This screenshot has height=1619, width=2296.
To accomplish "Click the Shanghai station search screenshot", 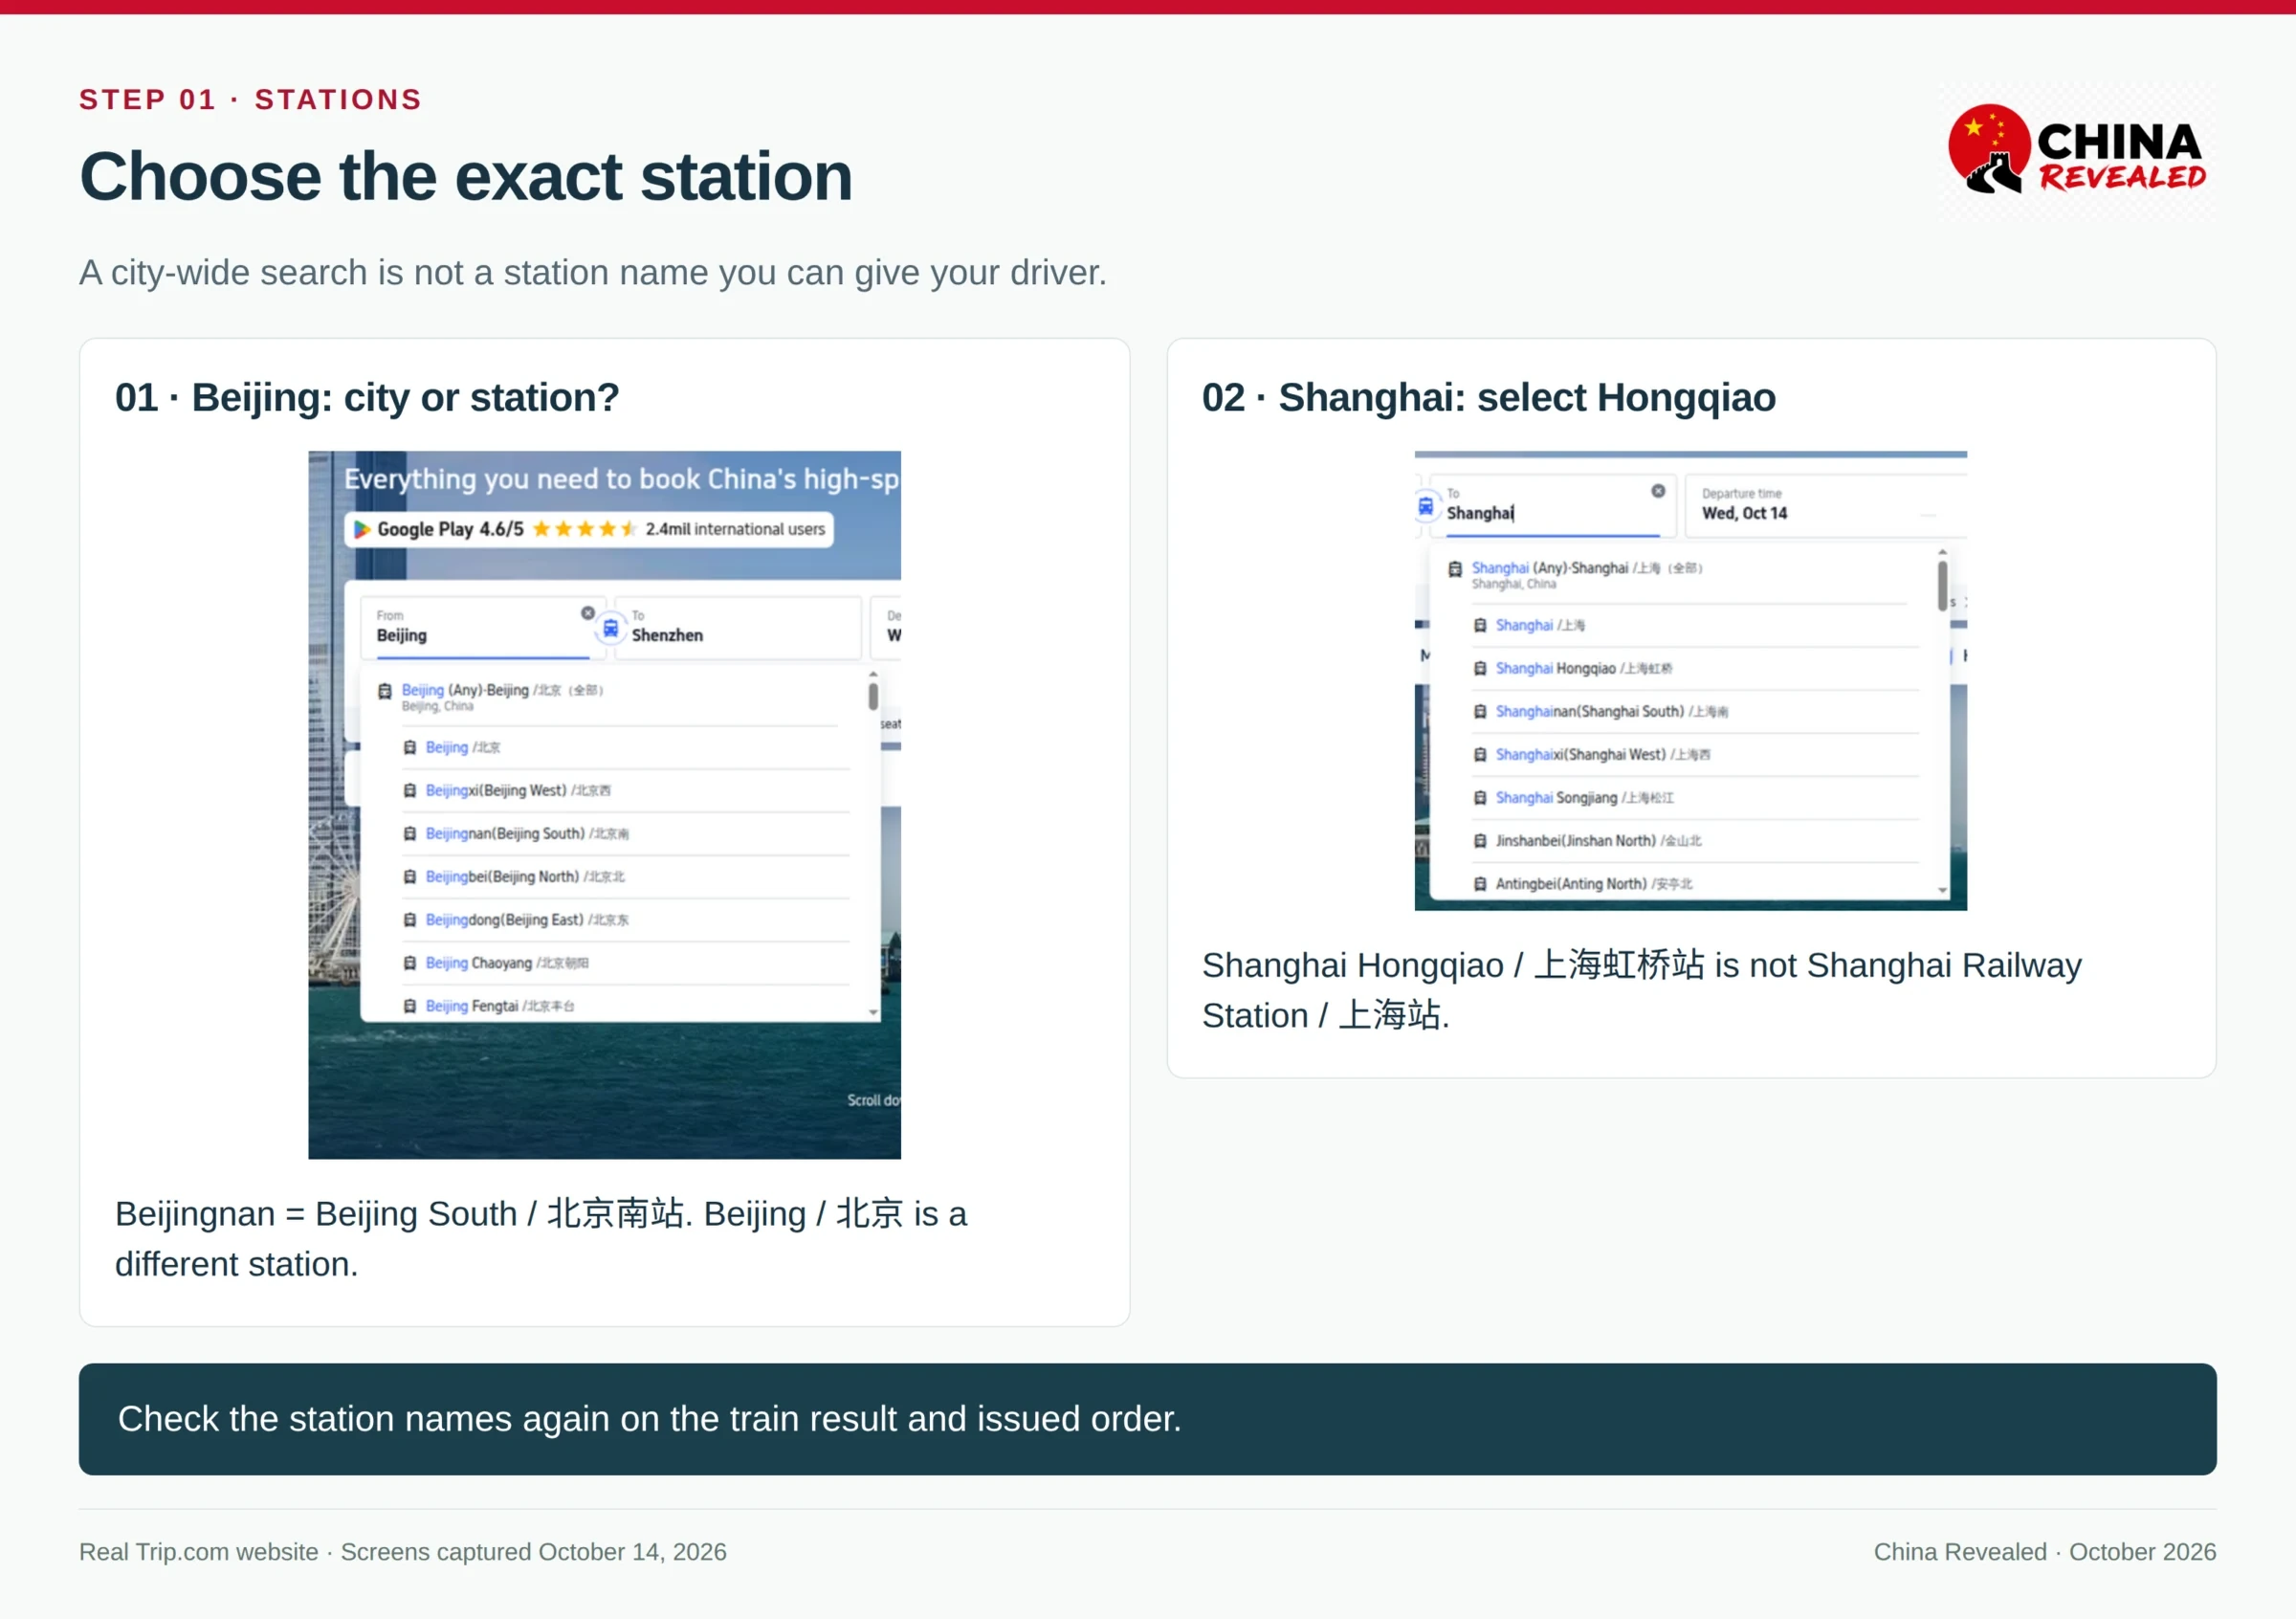I will [1690, 681].
